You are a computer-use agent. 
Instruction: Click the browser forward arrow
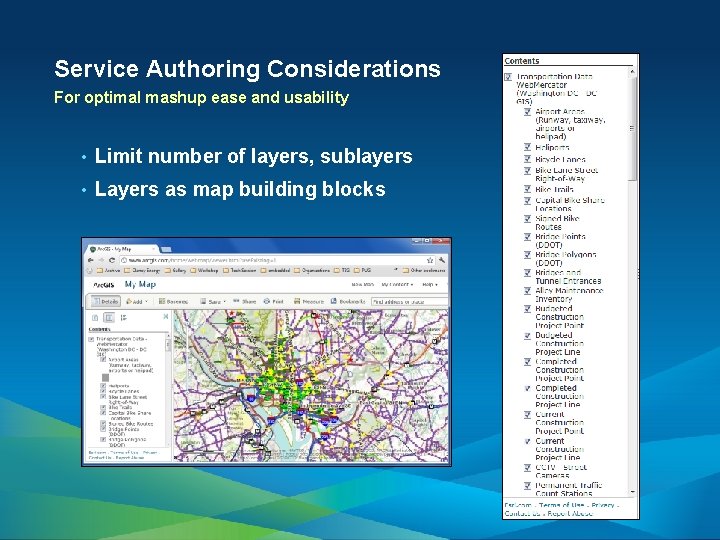[x=101, y=260]
